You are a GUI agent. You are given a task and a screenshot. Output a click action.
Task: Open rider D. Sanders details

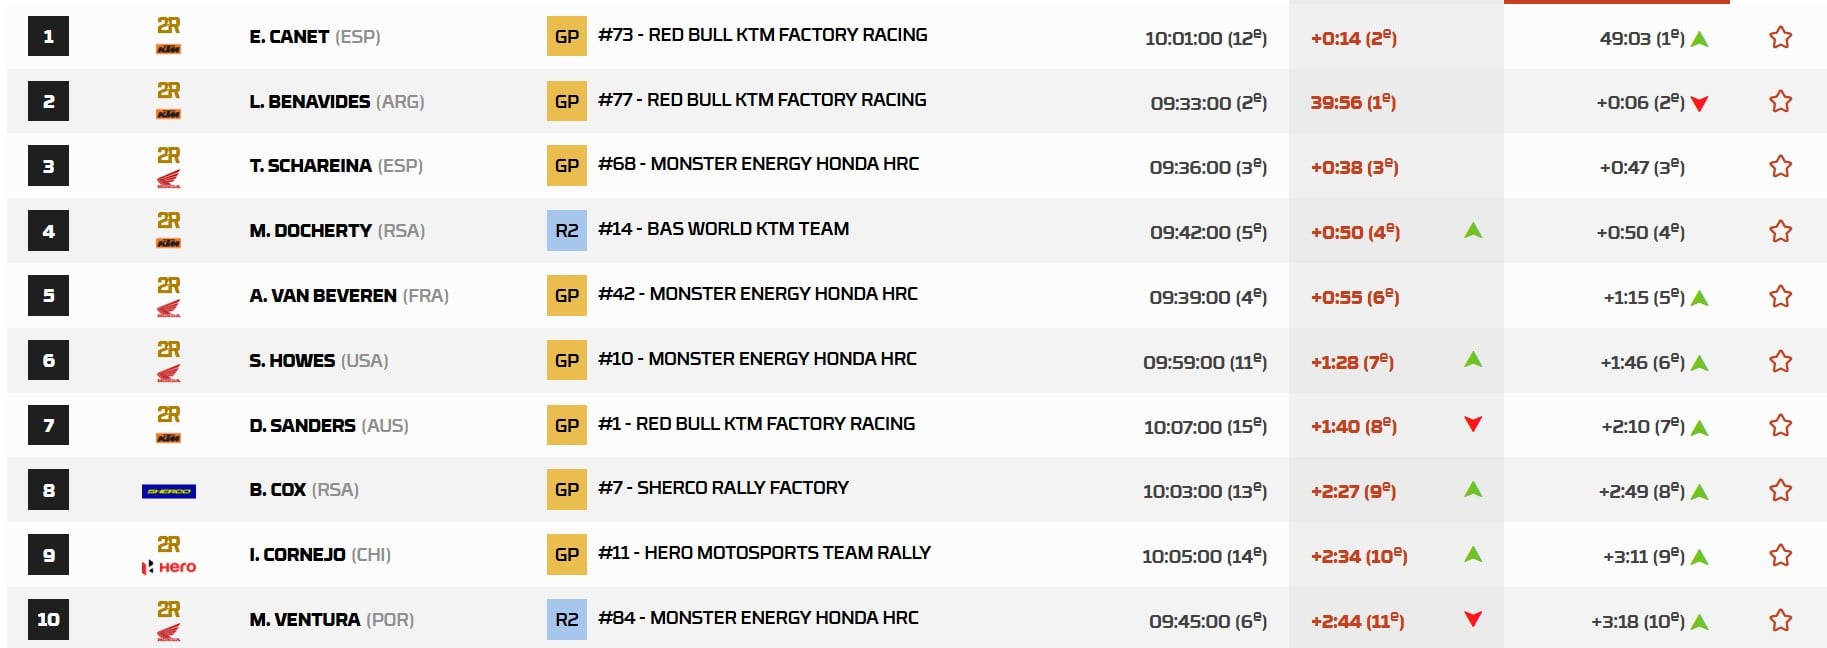[x=302, y=426]
